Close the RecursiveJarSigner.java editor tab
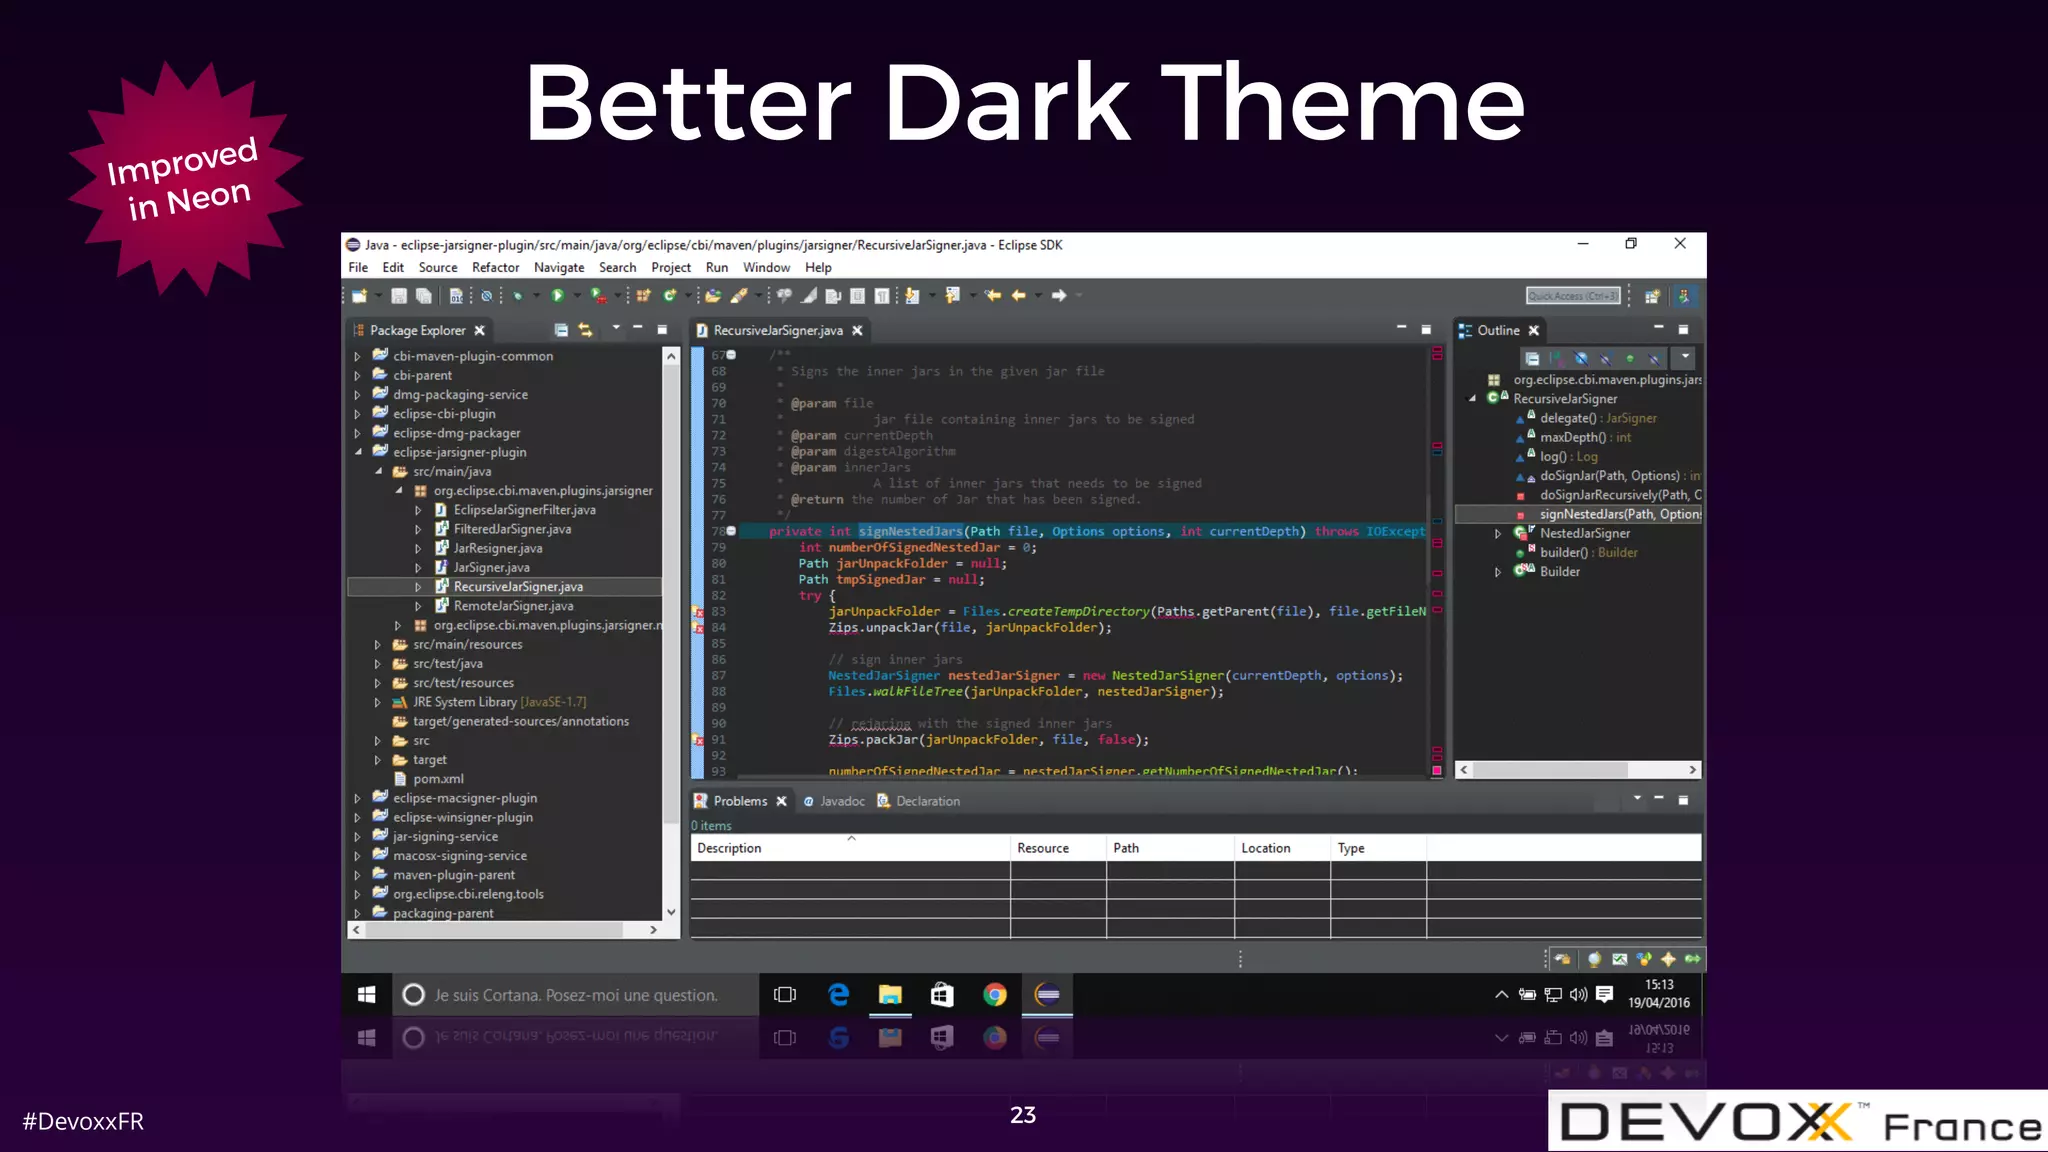2048x1152 pixels. (857, 330)
